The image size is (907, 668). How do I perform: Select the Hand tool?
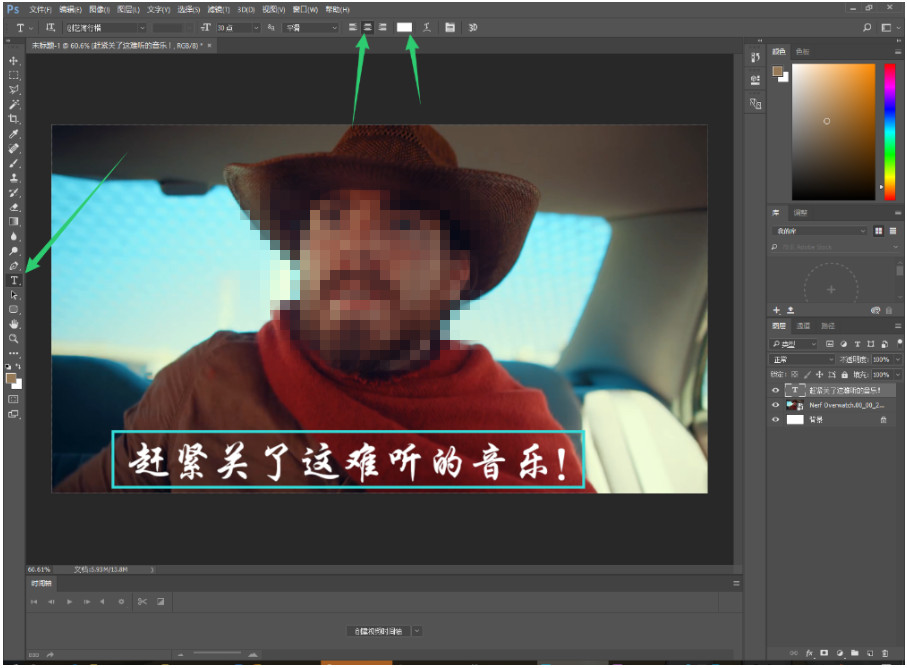(x=14, y=322)
